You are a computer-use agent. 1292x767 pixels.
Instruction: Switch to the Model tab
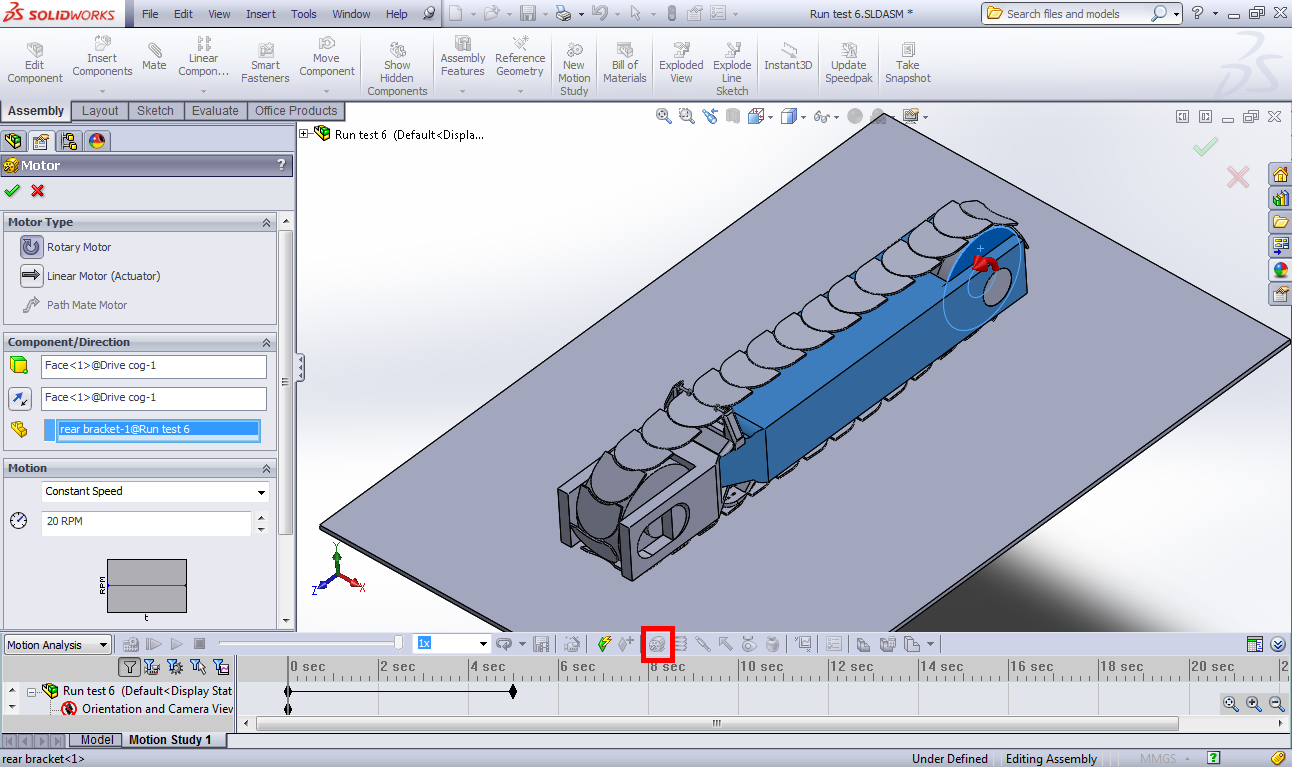96,740
